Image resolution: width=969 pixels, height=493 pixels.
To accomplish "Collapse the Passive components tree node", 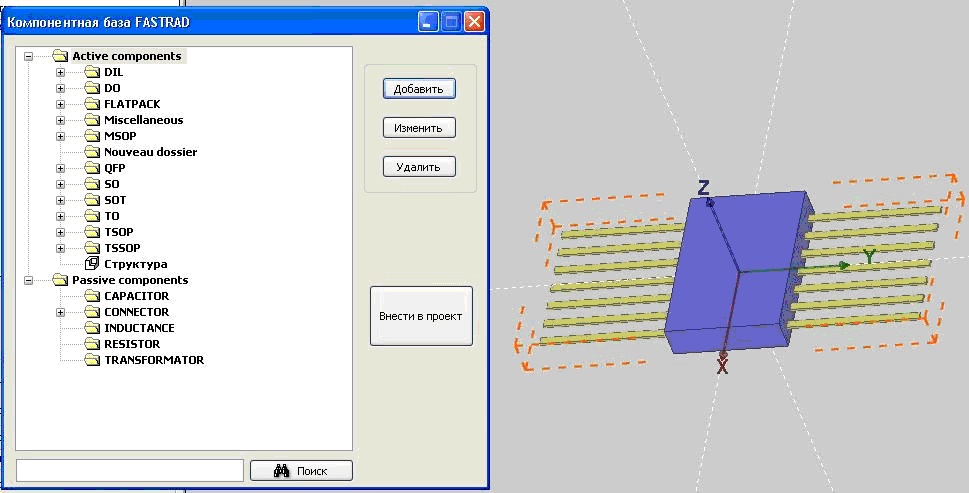I will (28, 280).
